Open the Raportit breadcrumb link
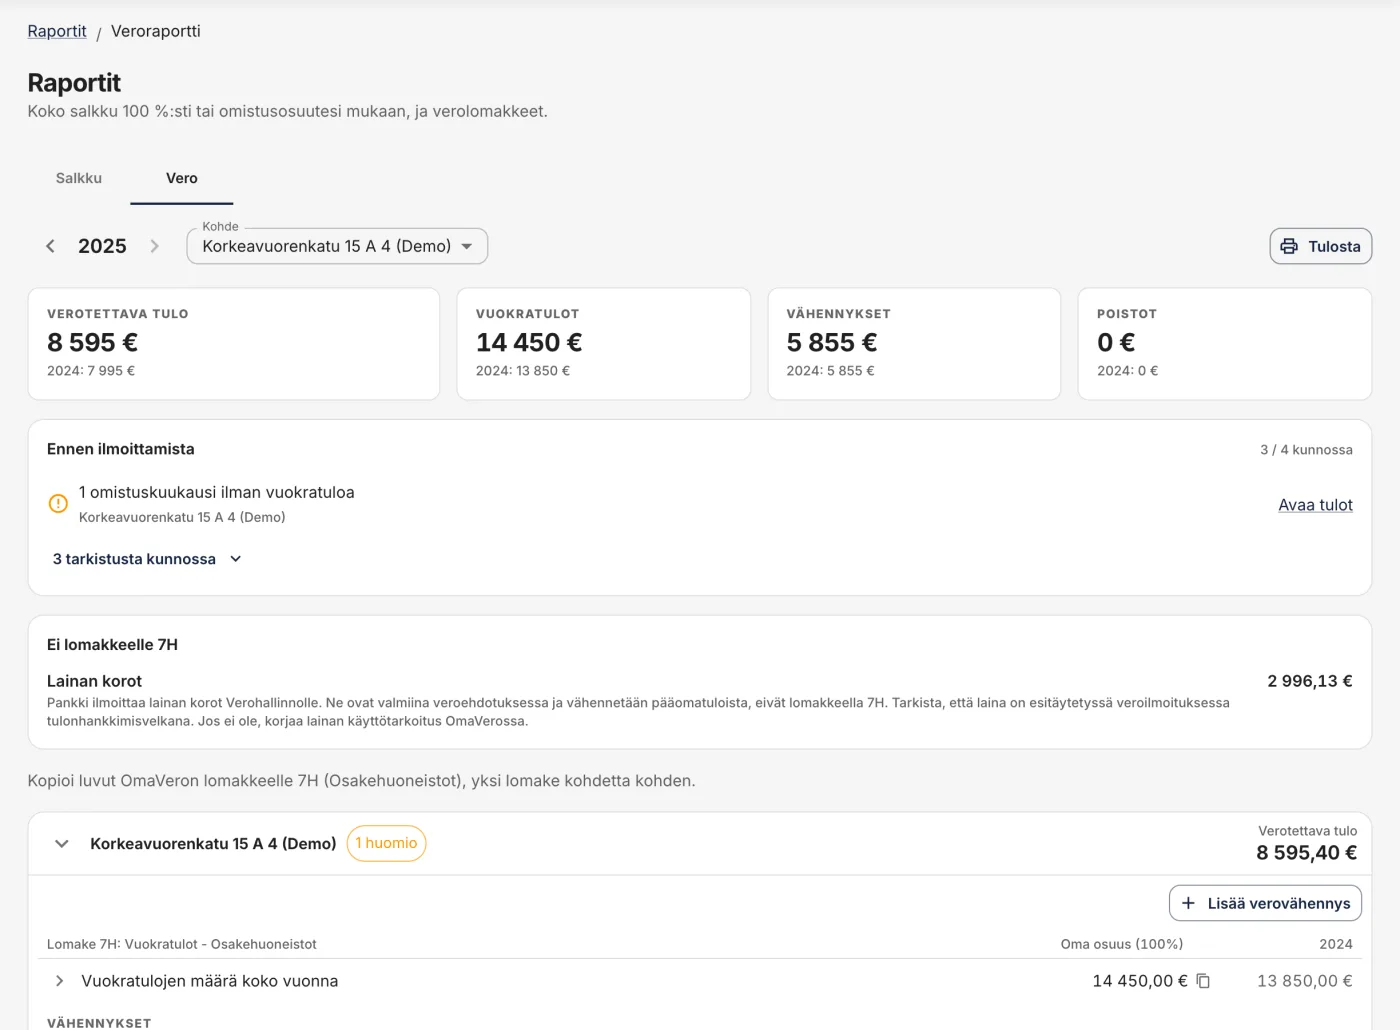This screenshot has height=1030, width=1400. pyautogui.click(x=57, y=31)
